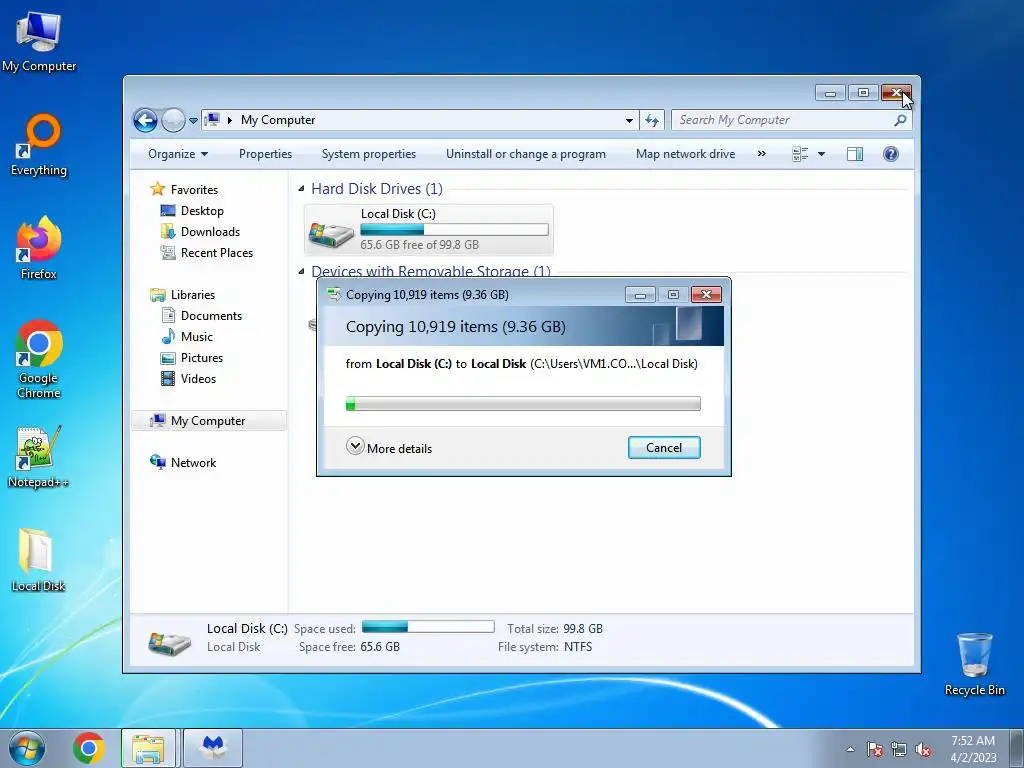Open the Recycle Bin

974,664
